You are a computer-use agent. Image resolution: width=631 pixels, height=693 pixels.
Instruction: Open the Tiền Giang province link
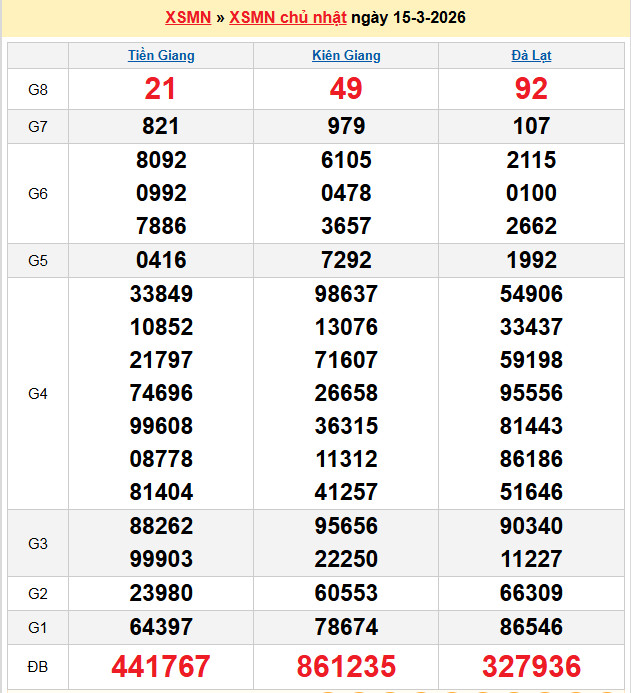point(161,56)
